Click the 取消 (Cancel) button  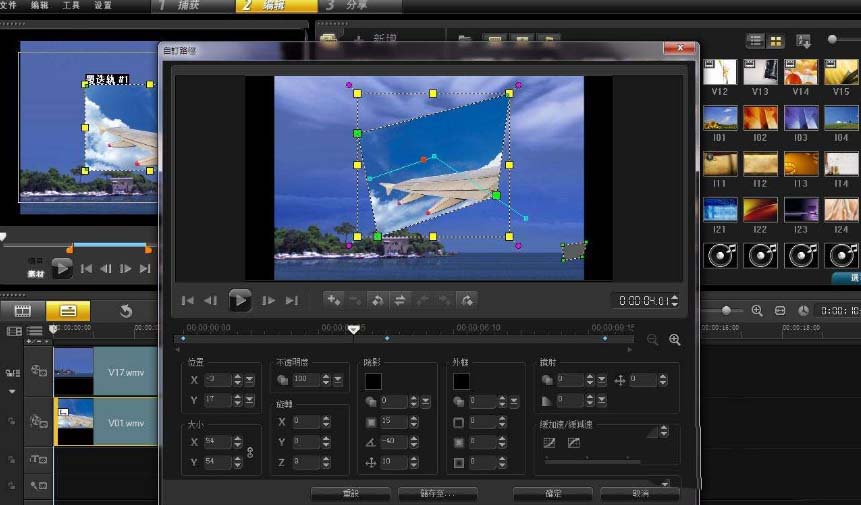pos(641,493)
